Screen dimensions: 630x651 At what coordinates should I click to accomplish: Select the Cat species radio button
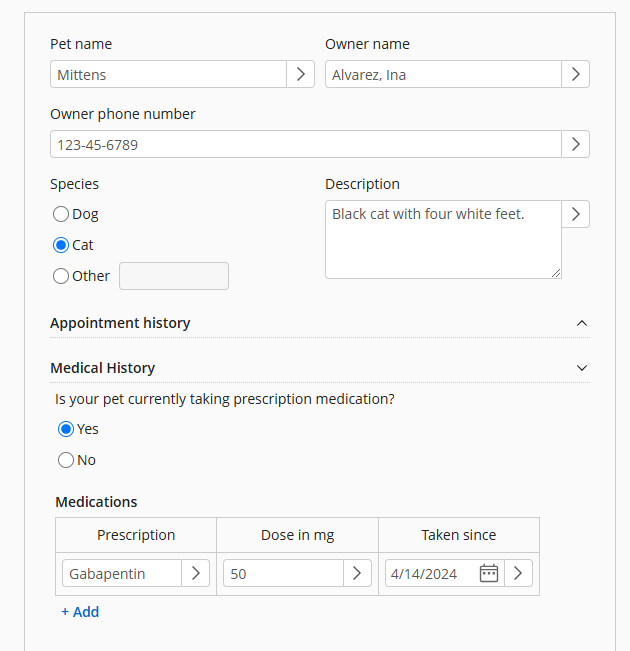coord(61,245)
